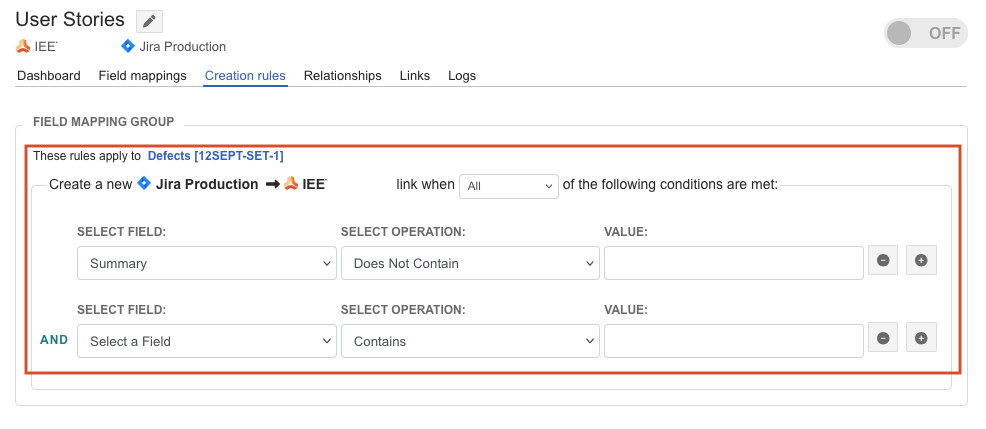The image size is (986, 429).
Task: Open the Contains operation dropdown
Action: pyautogui.click(x=470, y=341)
